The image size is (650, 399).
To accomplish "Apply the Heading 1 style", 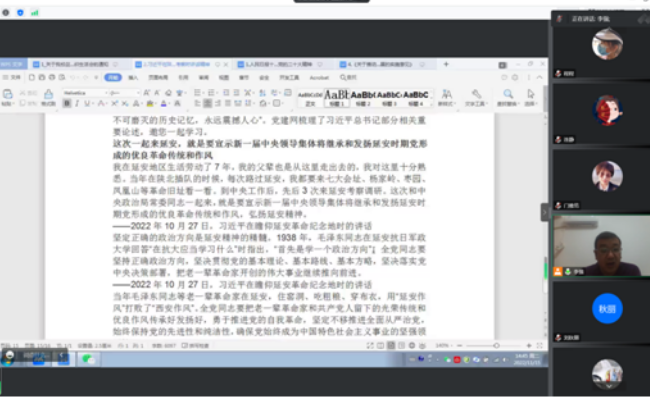I will [337, 98].
